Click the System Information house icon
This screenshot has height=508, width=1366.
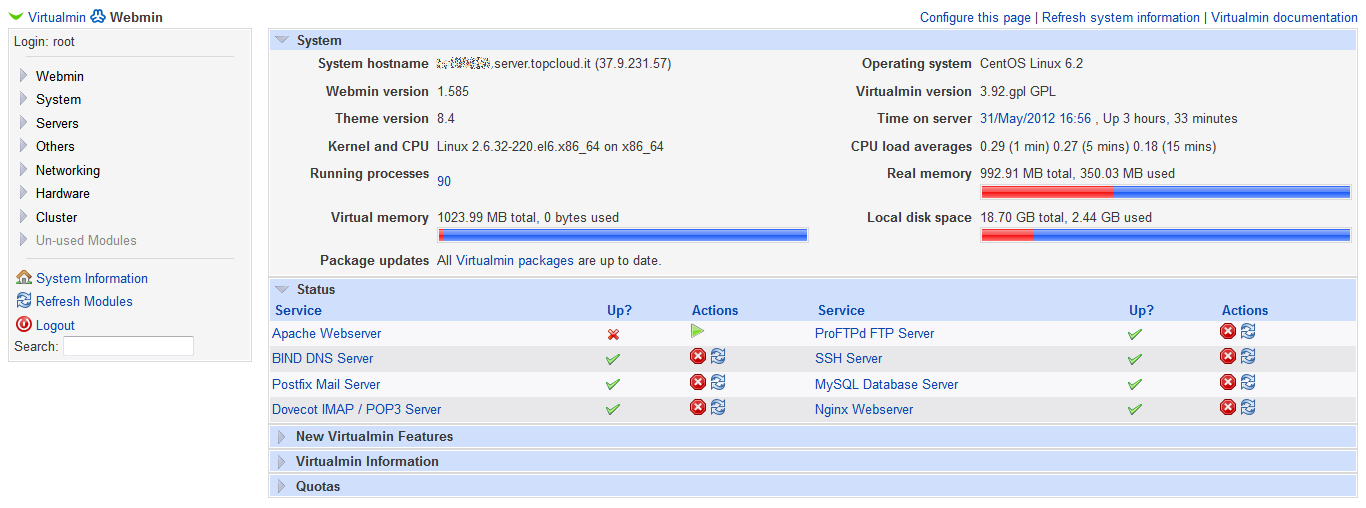tap(24, 278)
